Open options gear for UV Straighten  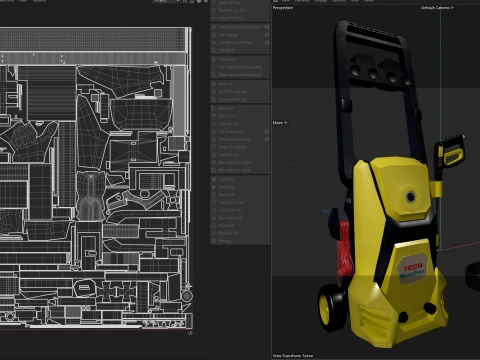coord(267,132)
